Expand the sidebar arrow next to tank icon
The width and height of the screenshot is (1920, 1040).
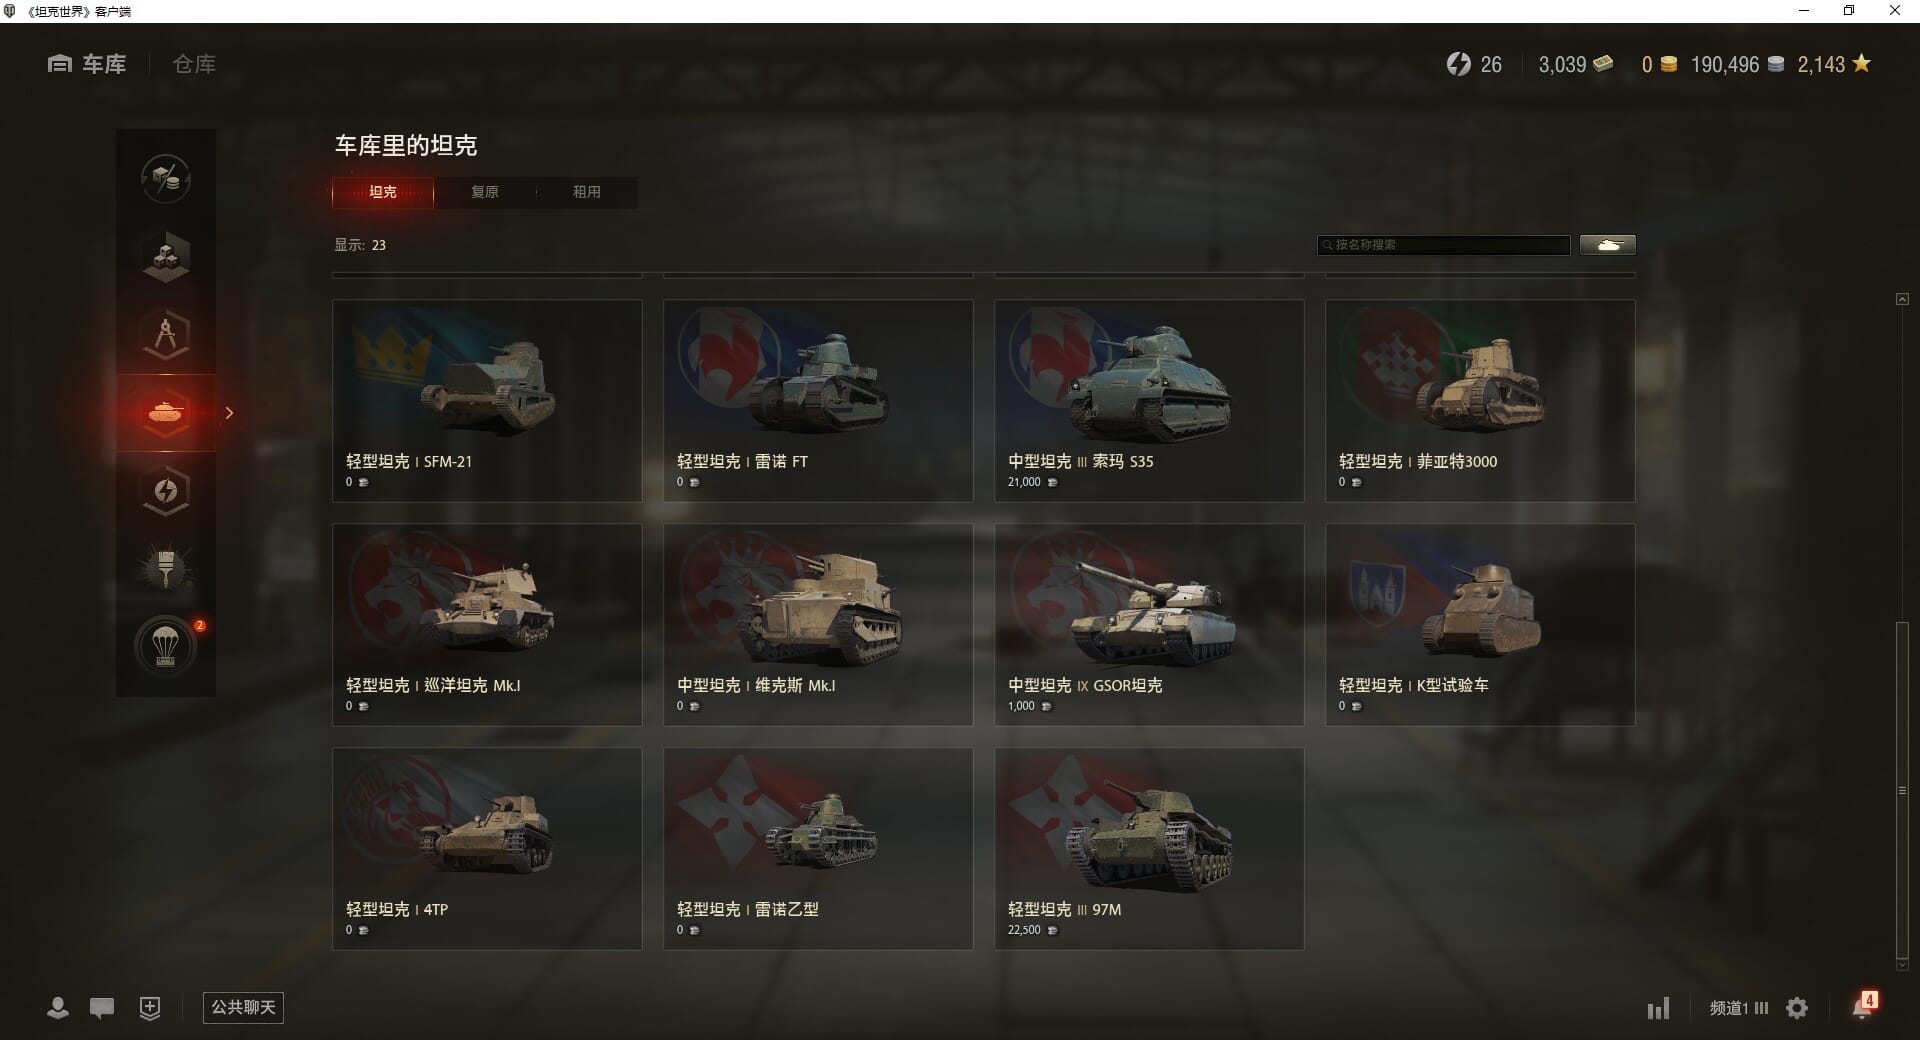(x=229, y=413)
